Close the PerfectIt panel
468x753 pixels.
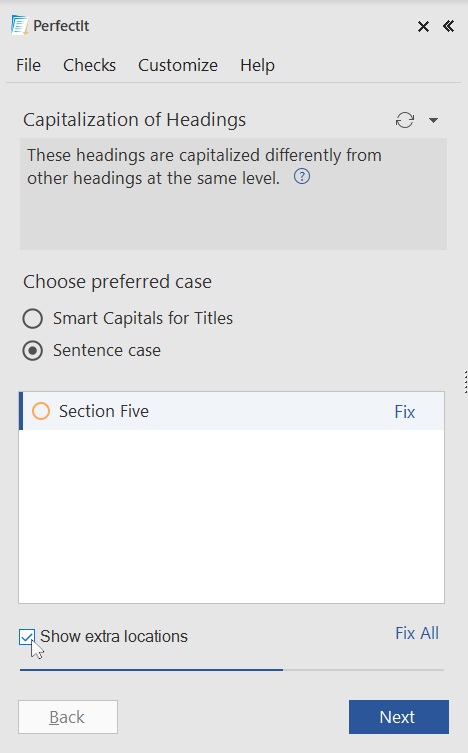pyautogui.click(x=423, y=26)
